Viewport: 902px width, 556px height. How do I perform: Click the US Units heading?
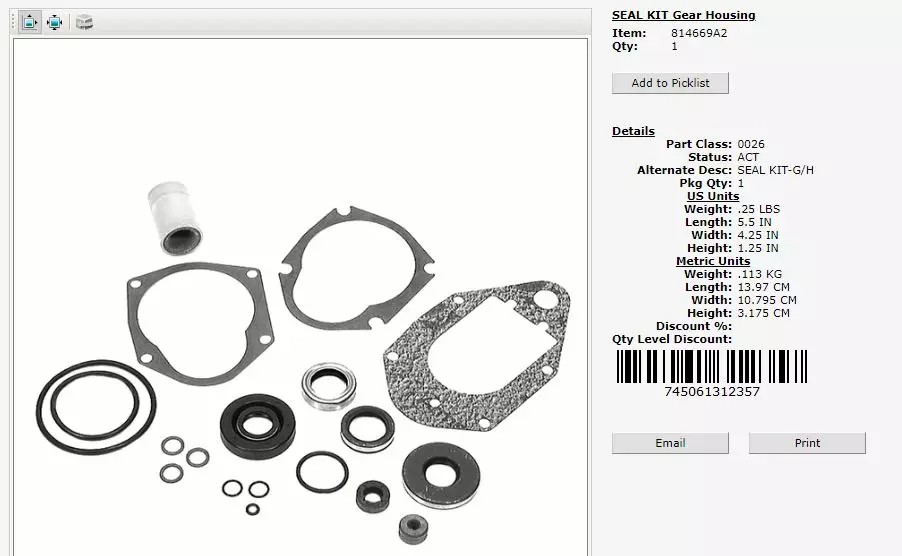coord(712,196)
